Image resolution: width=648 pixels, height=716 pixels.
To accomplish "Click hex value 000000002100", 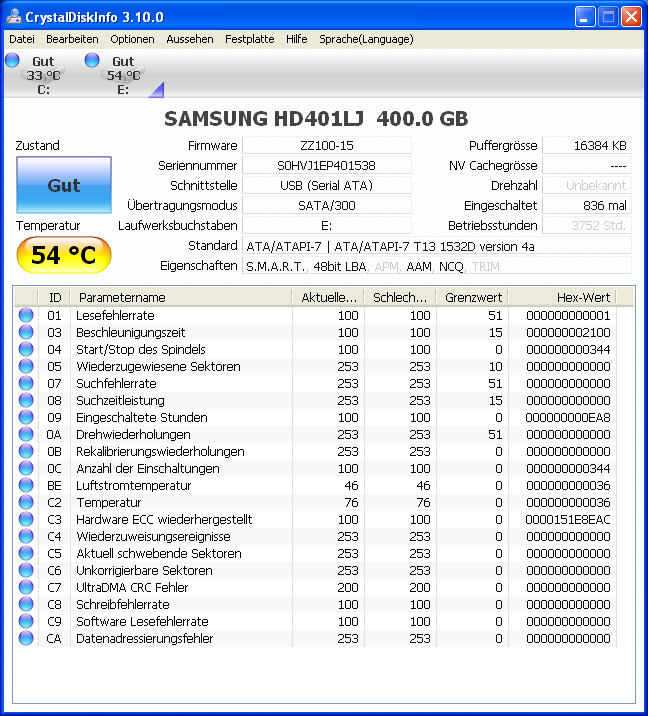I will (568, 332).
